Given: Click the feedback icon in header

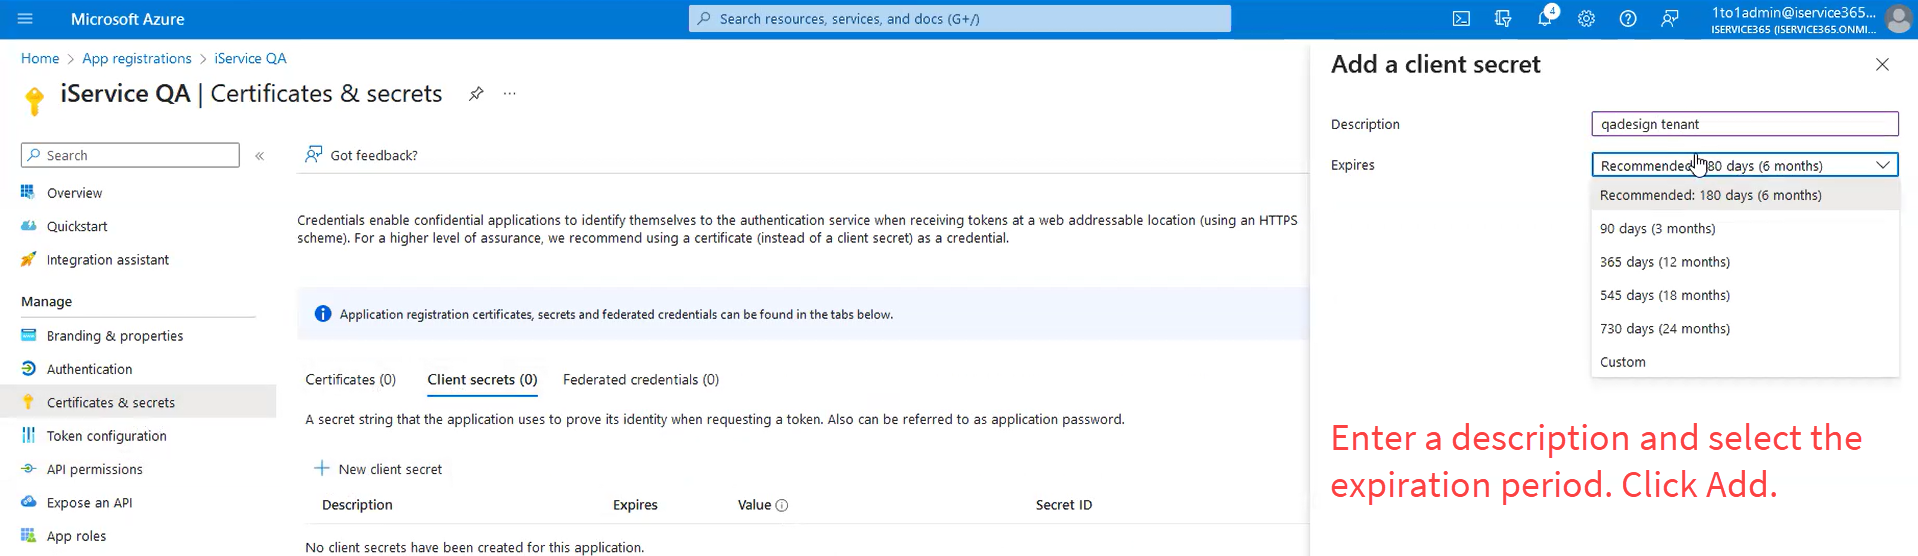Looking at the screenshot, I should [x=1670, y=19].
